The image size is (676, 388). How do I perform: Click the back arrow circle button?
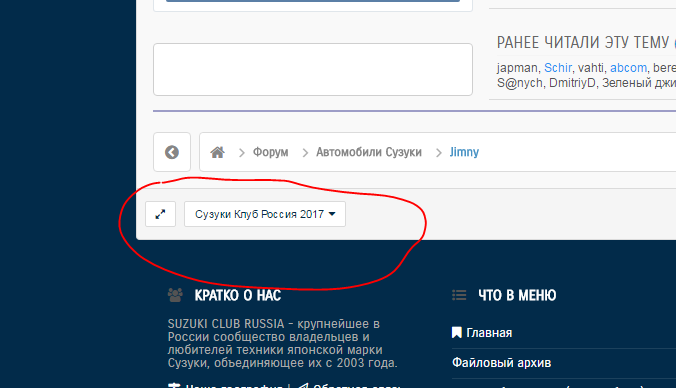click(172, 152)
